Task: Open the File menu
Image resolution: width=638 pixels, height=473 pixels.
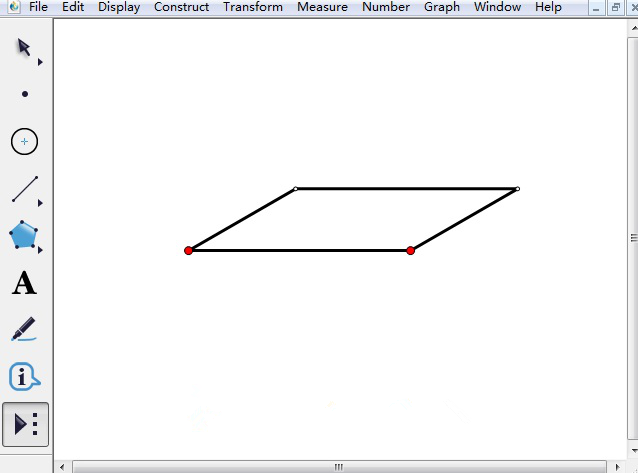Action: click(x=38, y=7)
